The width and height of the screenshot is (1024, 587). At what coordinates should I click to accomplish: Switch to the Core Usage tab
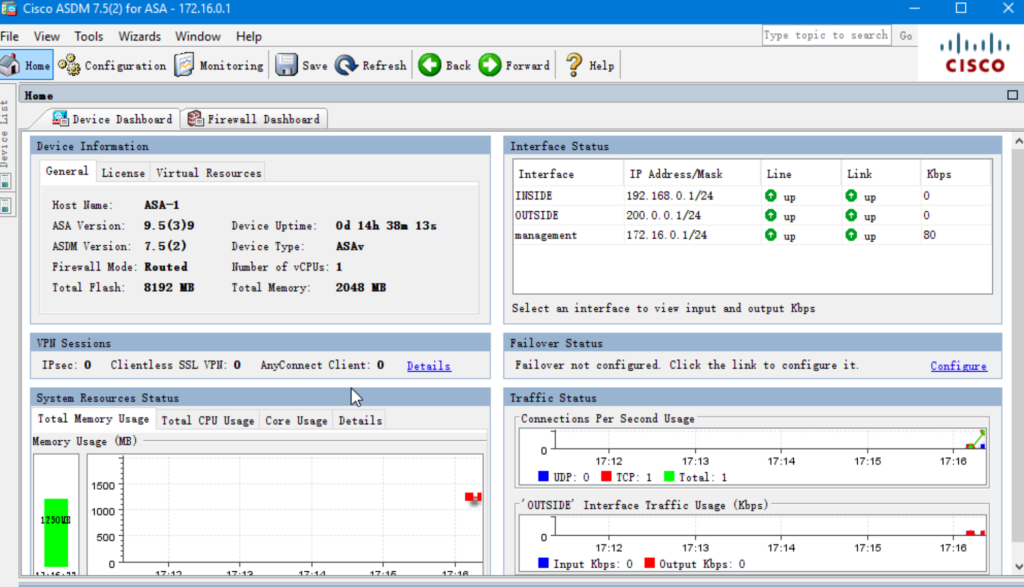click(296, 421)
